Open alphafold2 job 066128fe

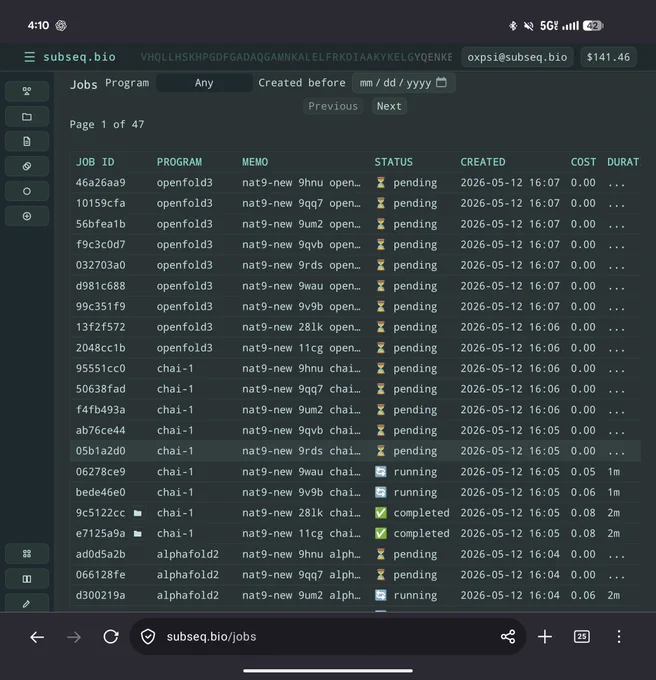356,575
